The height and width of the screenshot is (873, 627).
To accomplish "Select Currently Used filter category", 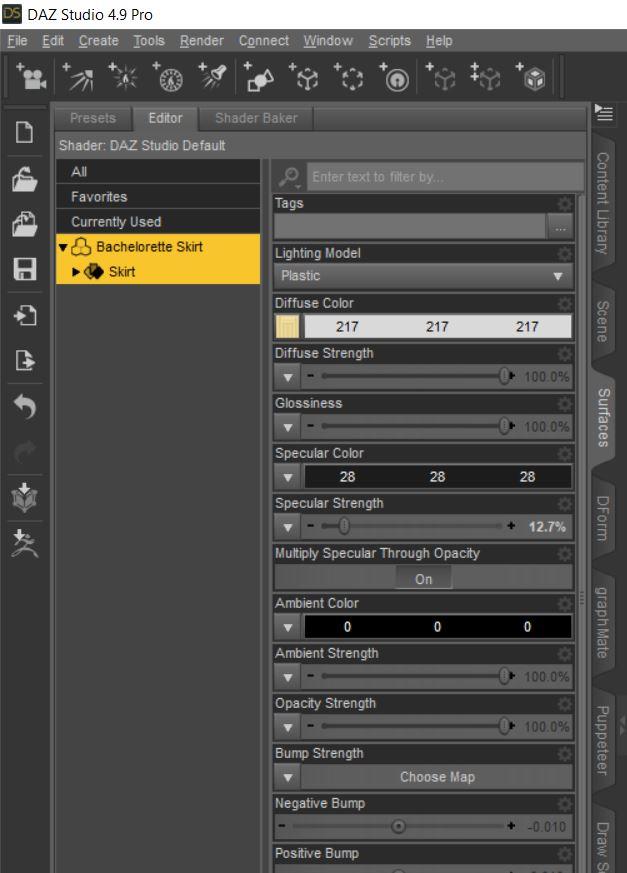I will 158,222.
